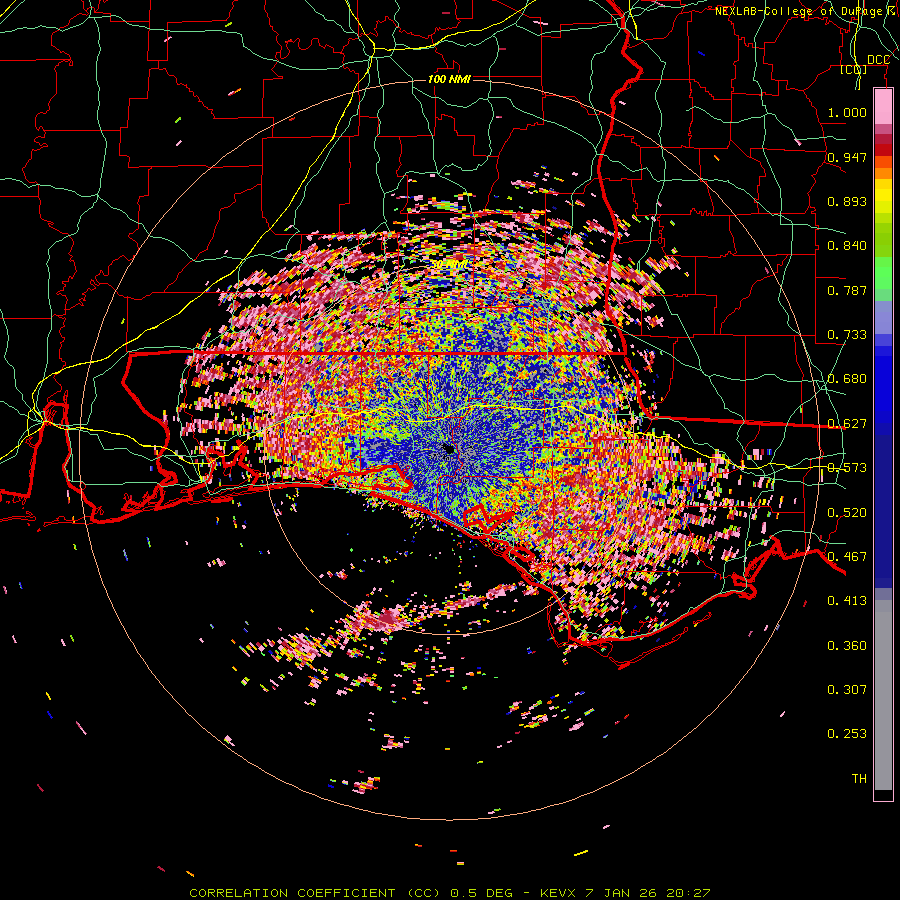Image resolution: width=900 pixels, height=900 pixels.
Task: Click the 20:27 timestamp in the caption
Action: coord(689,893)
